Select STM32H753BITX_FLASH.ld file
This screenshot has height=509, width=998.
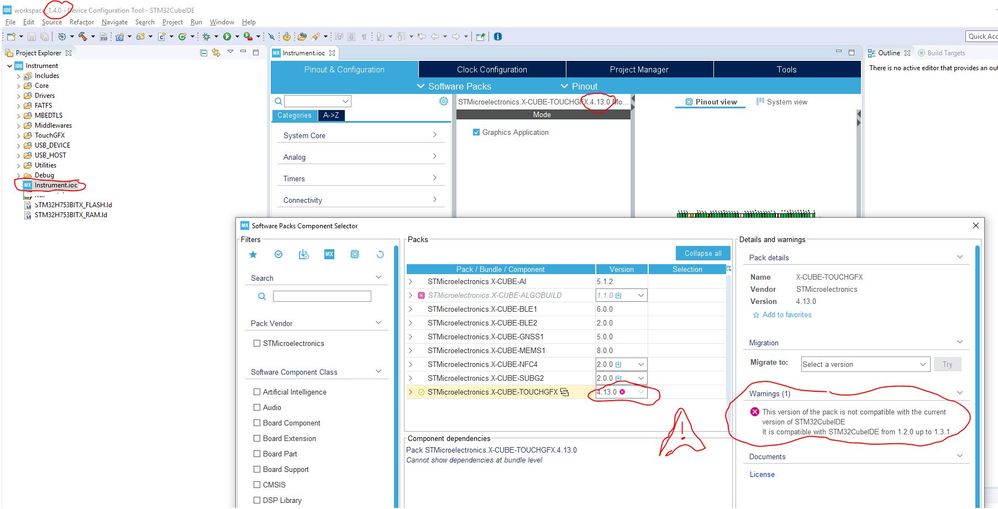(73, 205)
